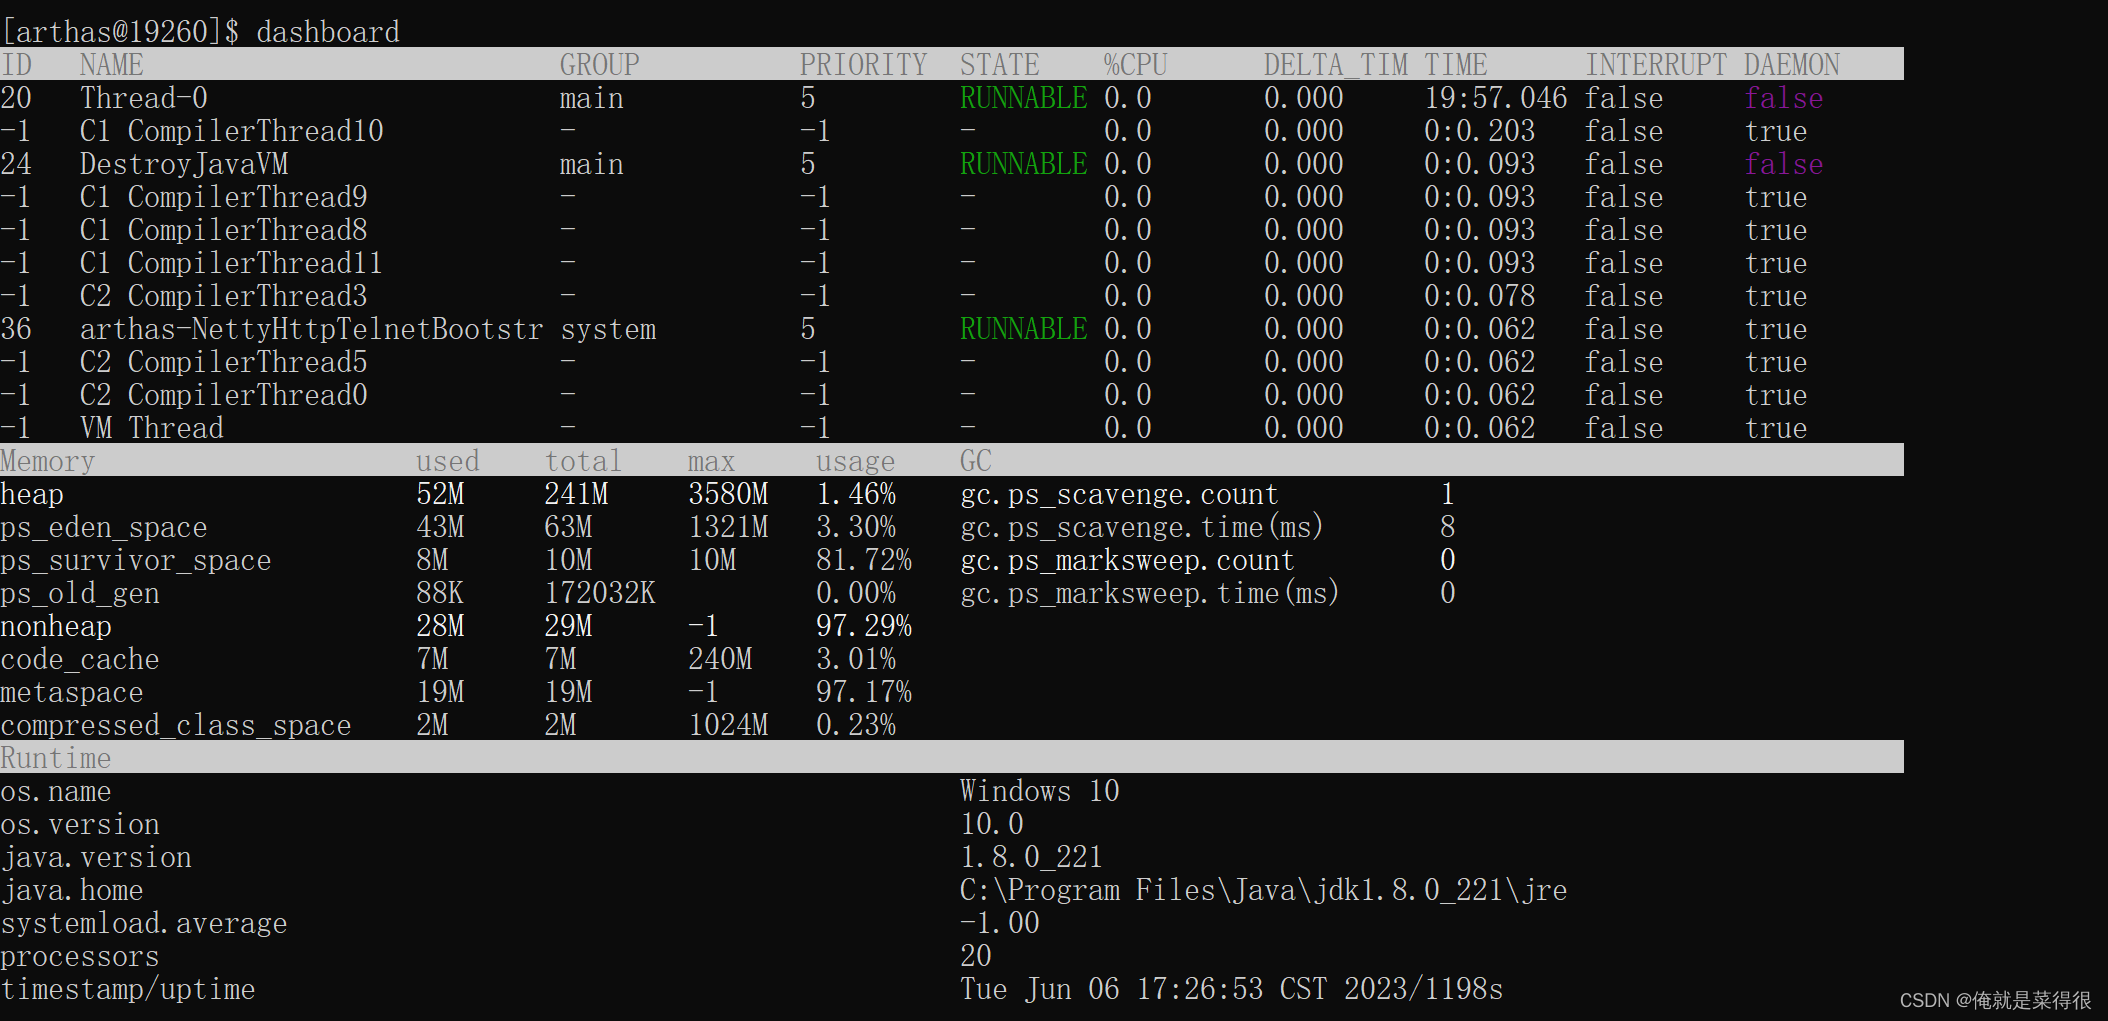
Task: Click the 'ps_old_gen' row label
Action: [80, 593]
